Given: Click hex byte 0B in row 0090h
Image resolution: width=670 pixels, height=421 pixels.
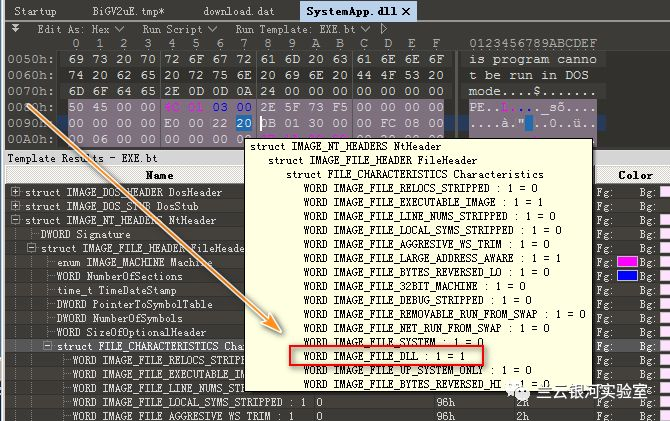Looking at the screenshot, I should point(268,123).
